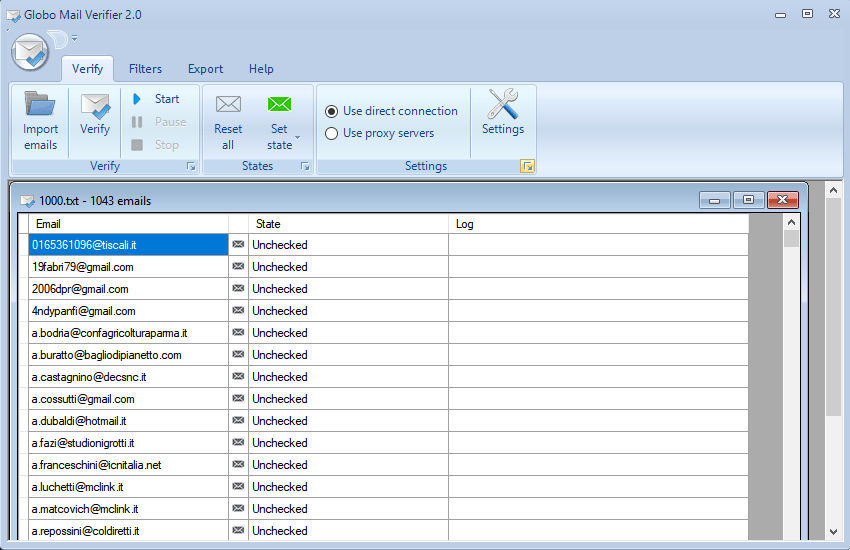Click the envelope icon for 19fabri79@gmail.com
Viewport: 850px width, 550px height.
(238, 266)
